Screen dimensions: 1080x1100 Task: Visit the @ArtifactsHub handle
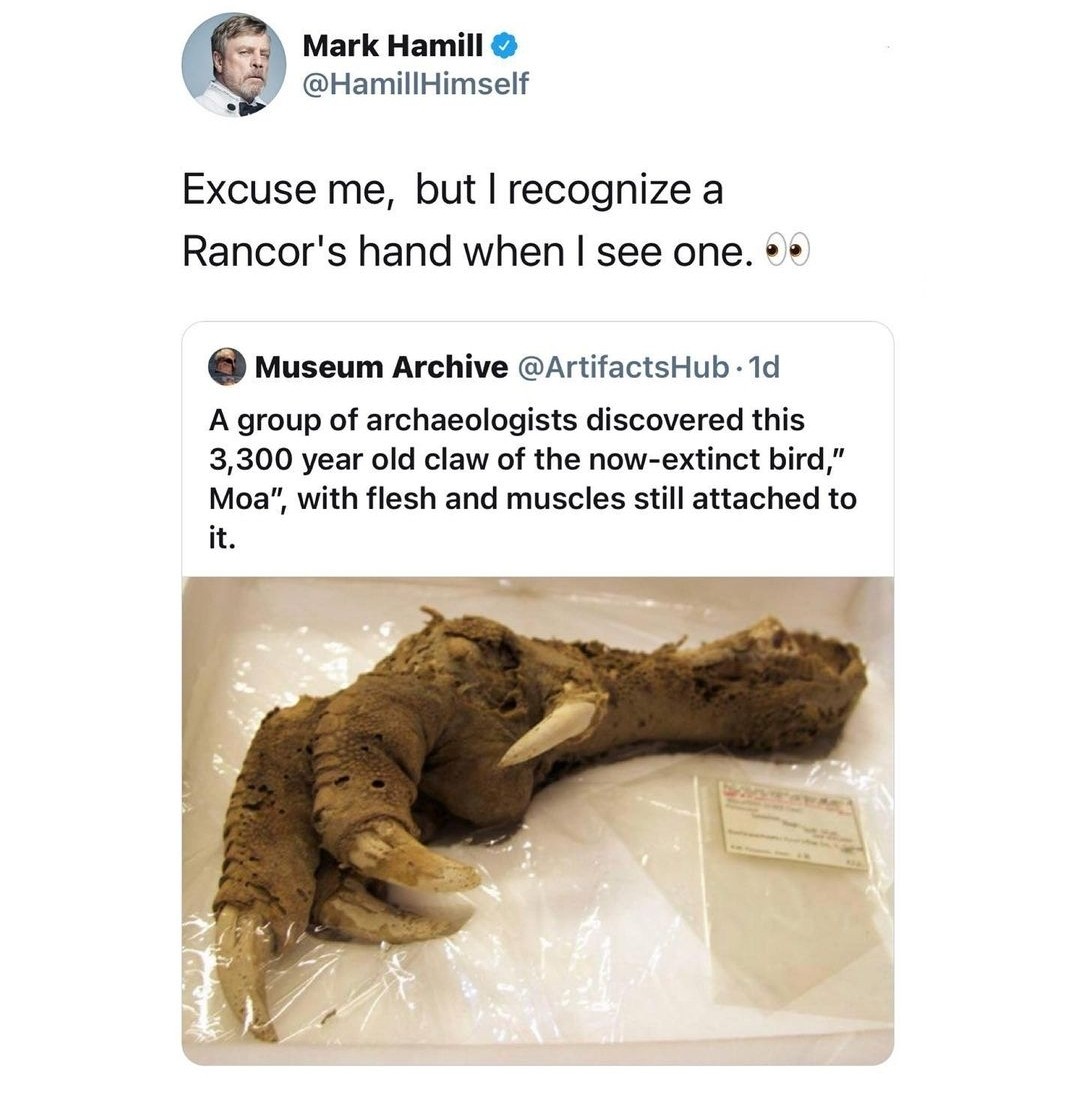[x=623, y=367]
